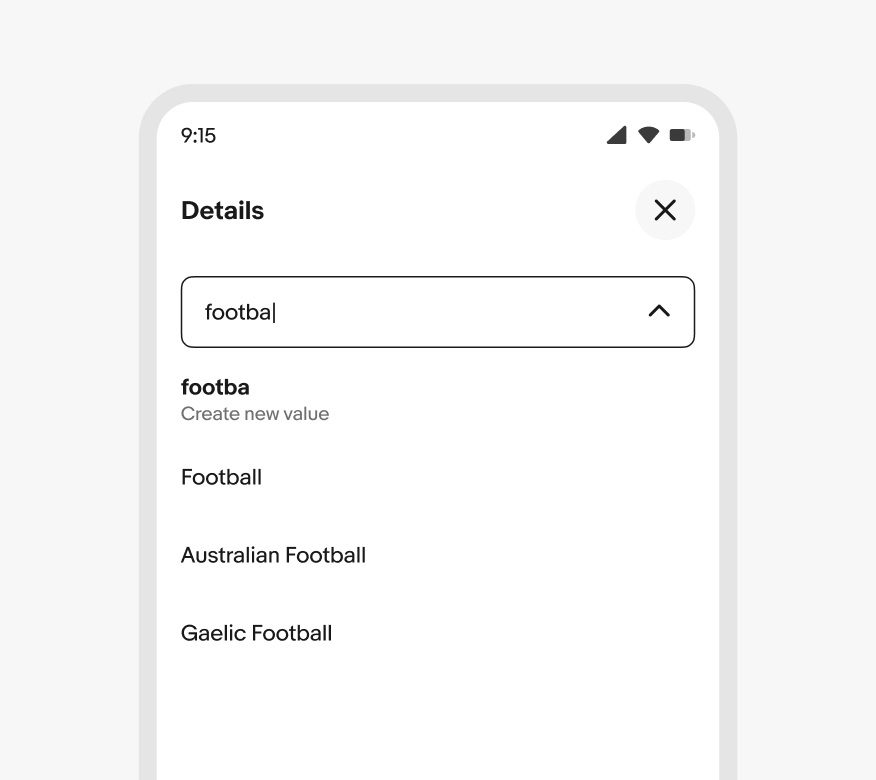Click the circular background of the close button

(x=665, y=210)
